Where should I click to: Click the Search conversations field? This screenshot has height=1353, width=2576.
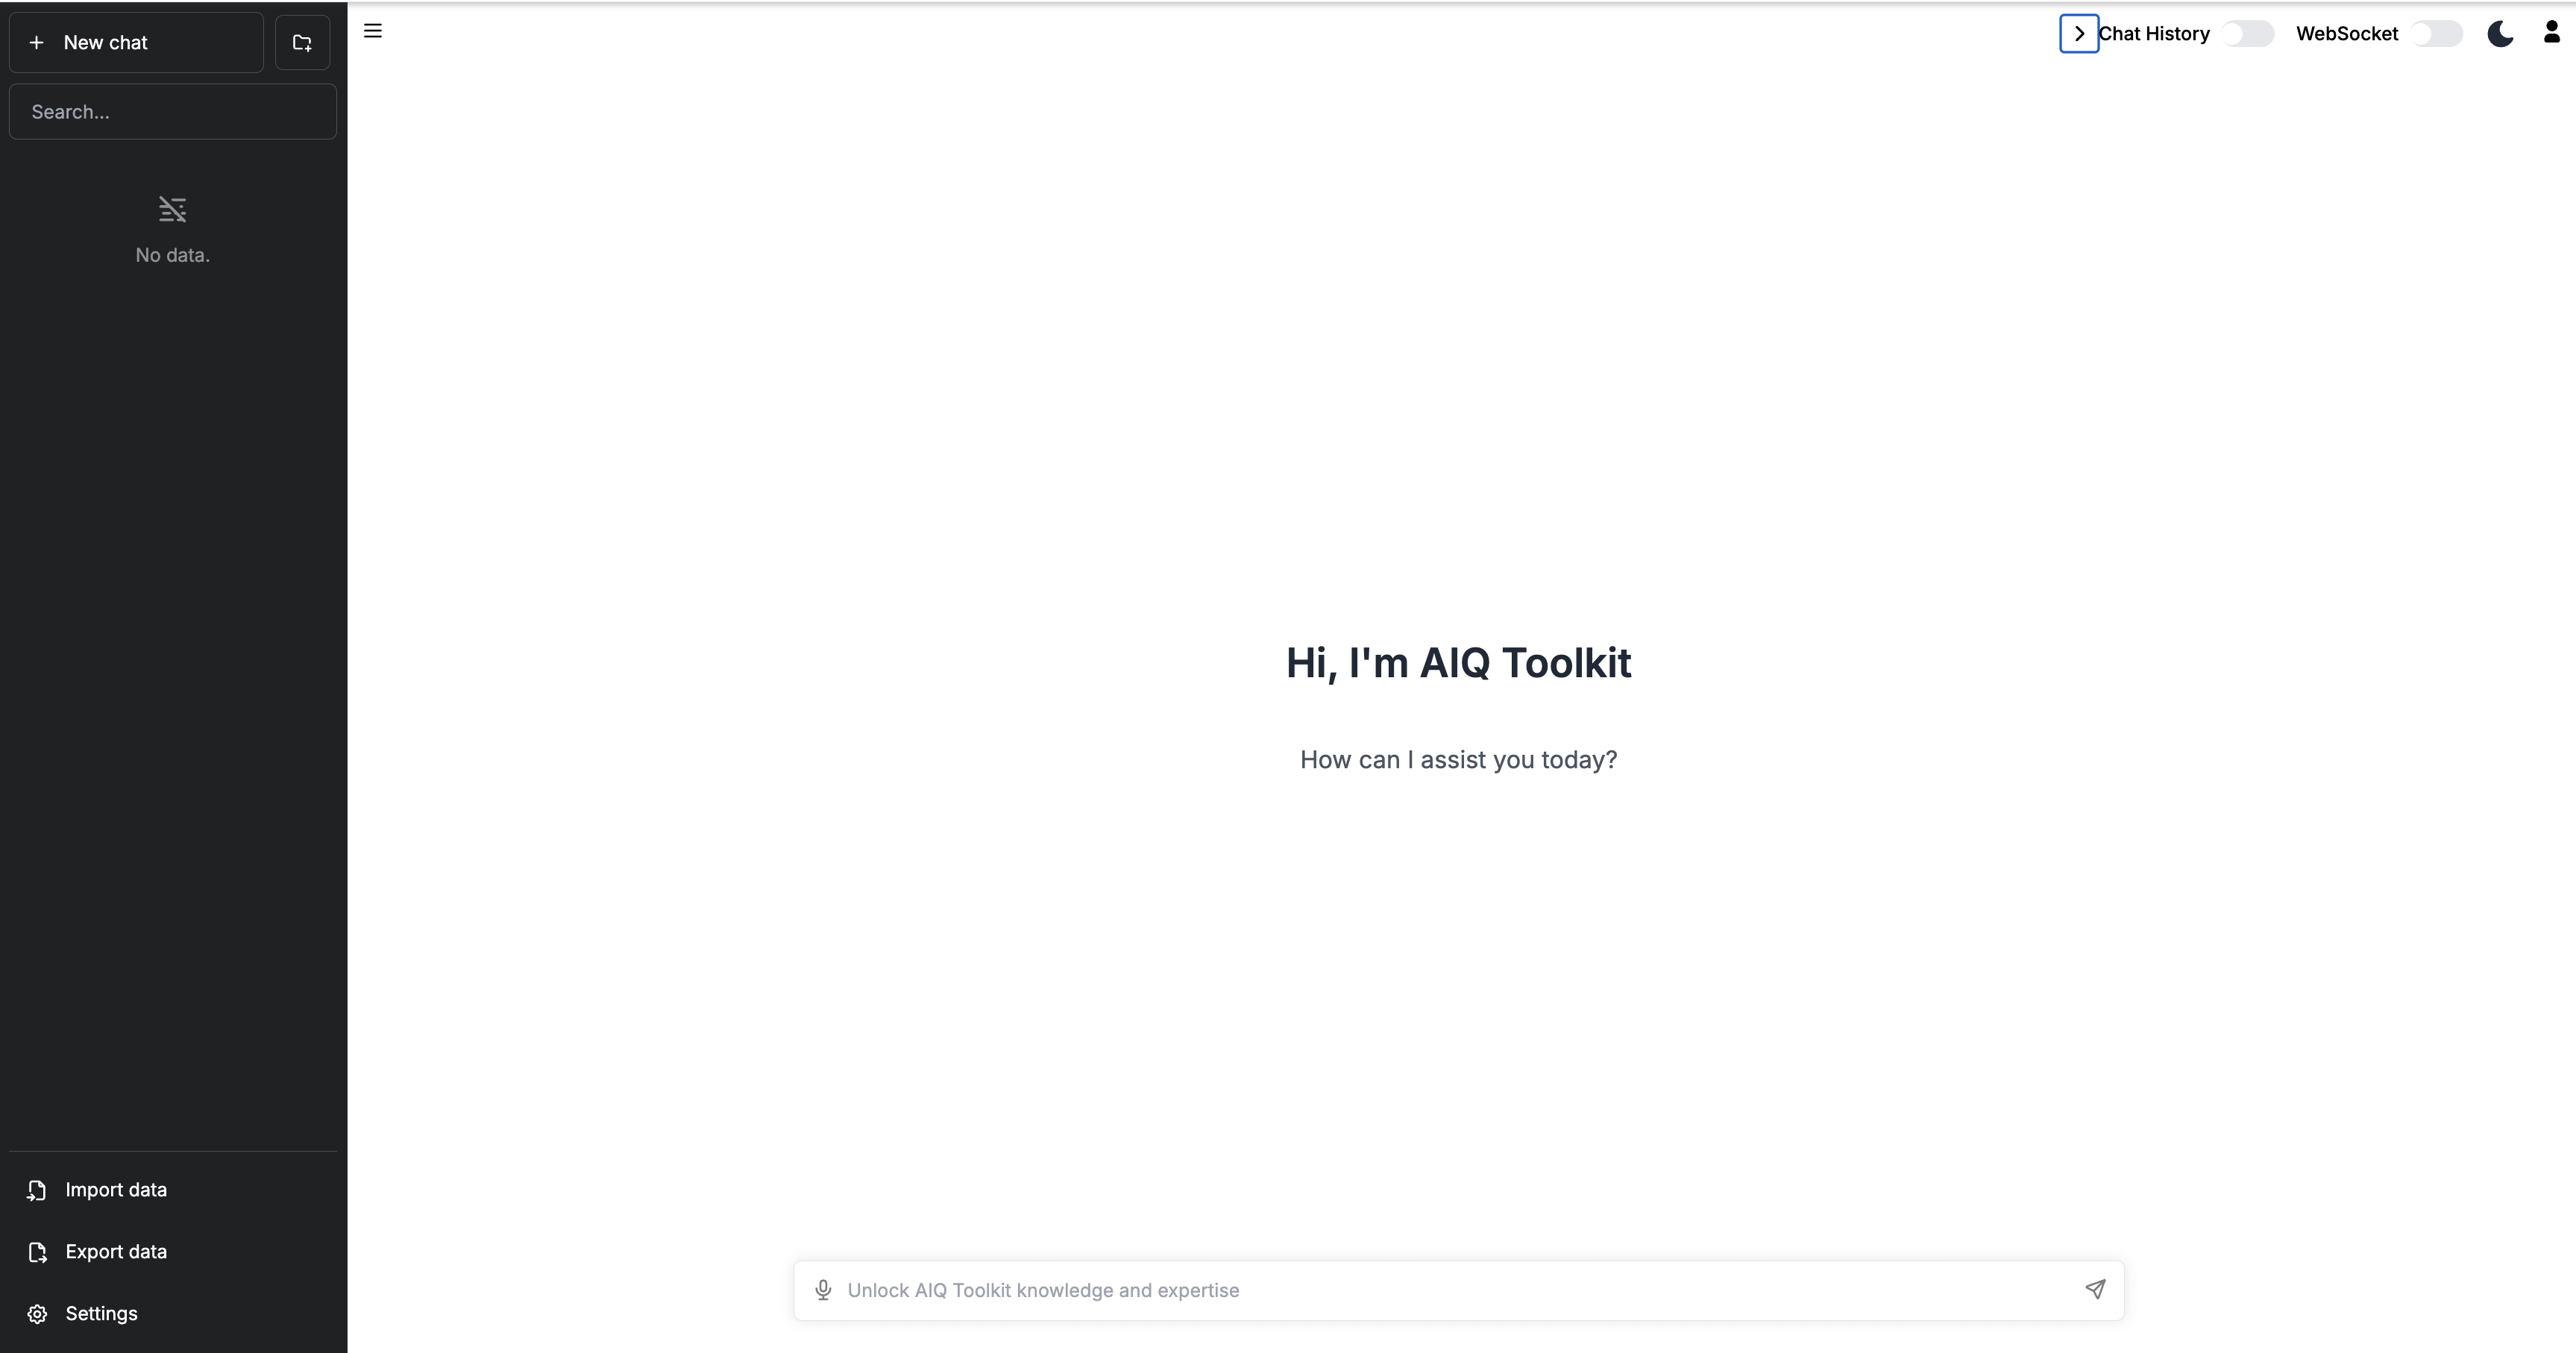click(172, 112)
